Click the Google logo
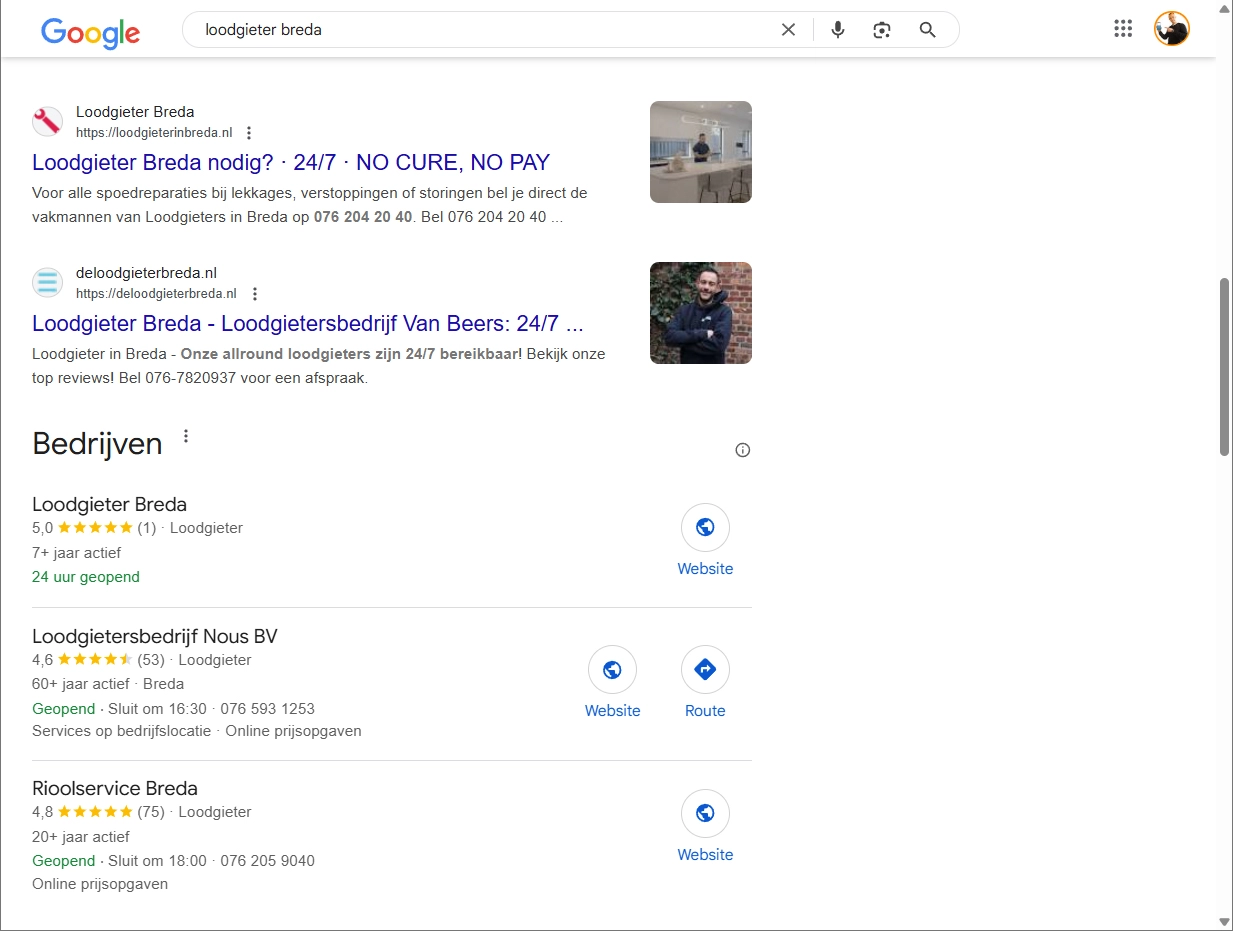Image resolution: width=1233 pixels, height=931 pixels. click(90, 31)
